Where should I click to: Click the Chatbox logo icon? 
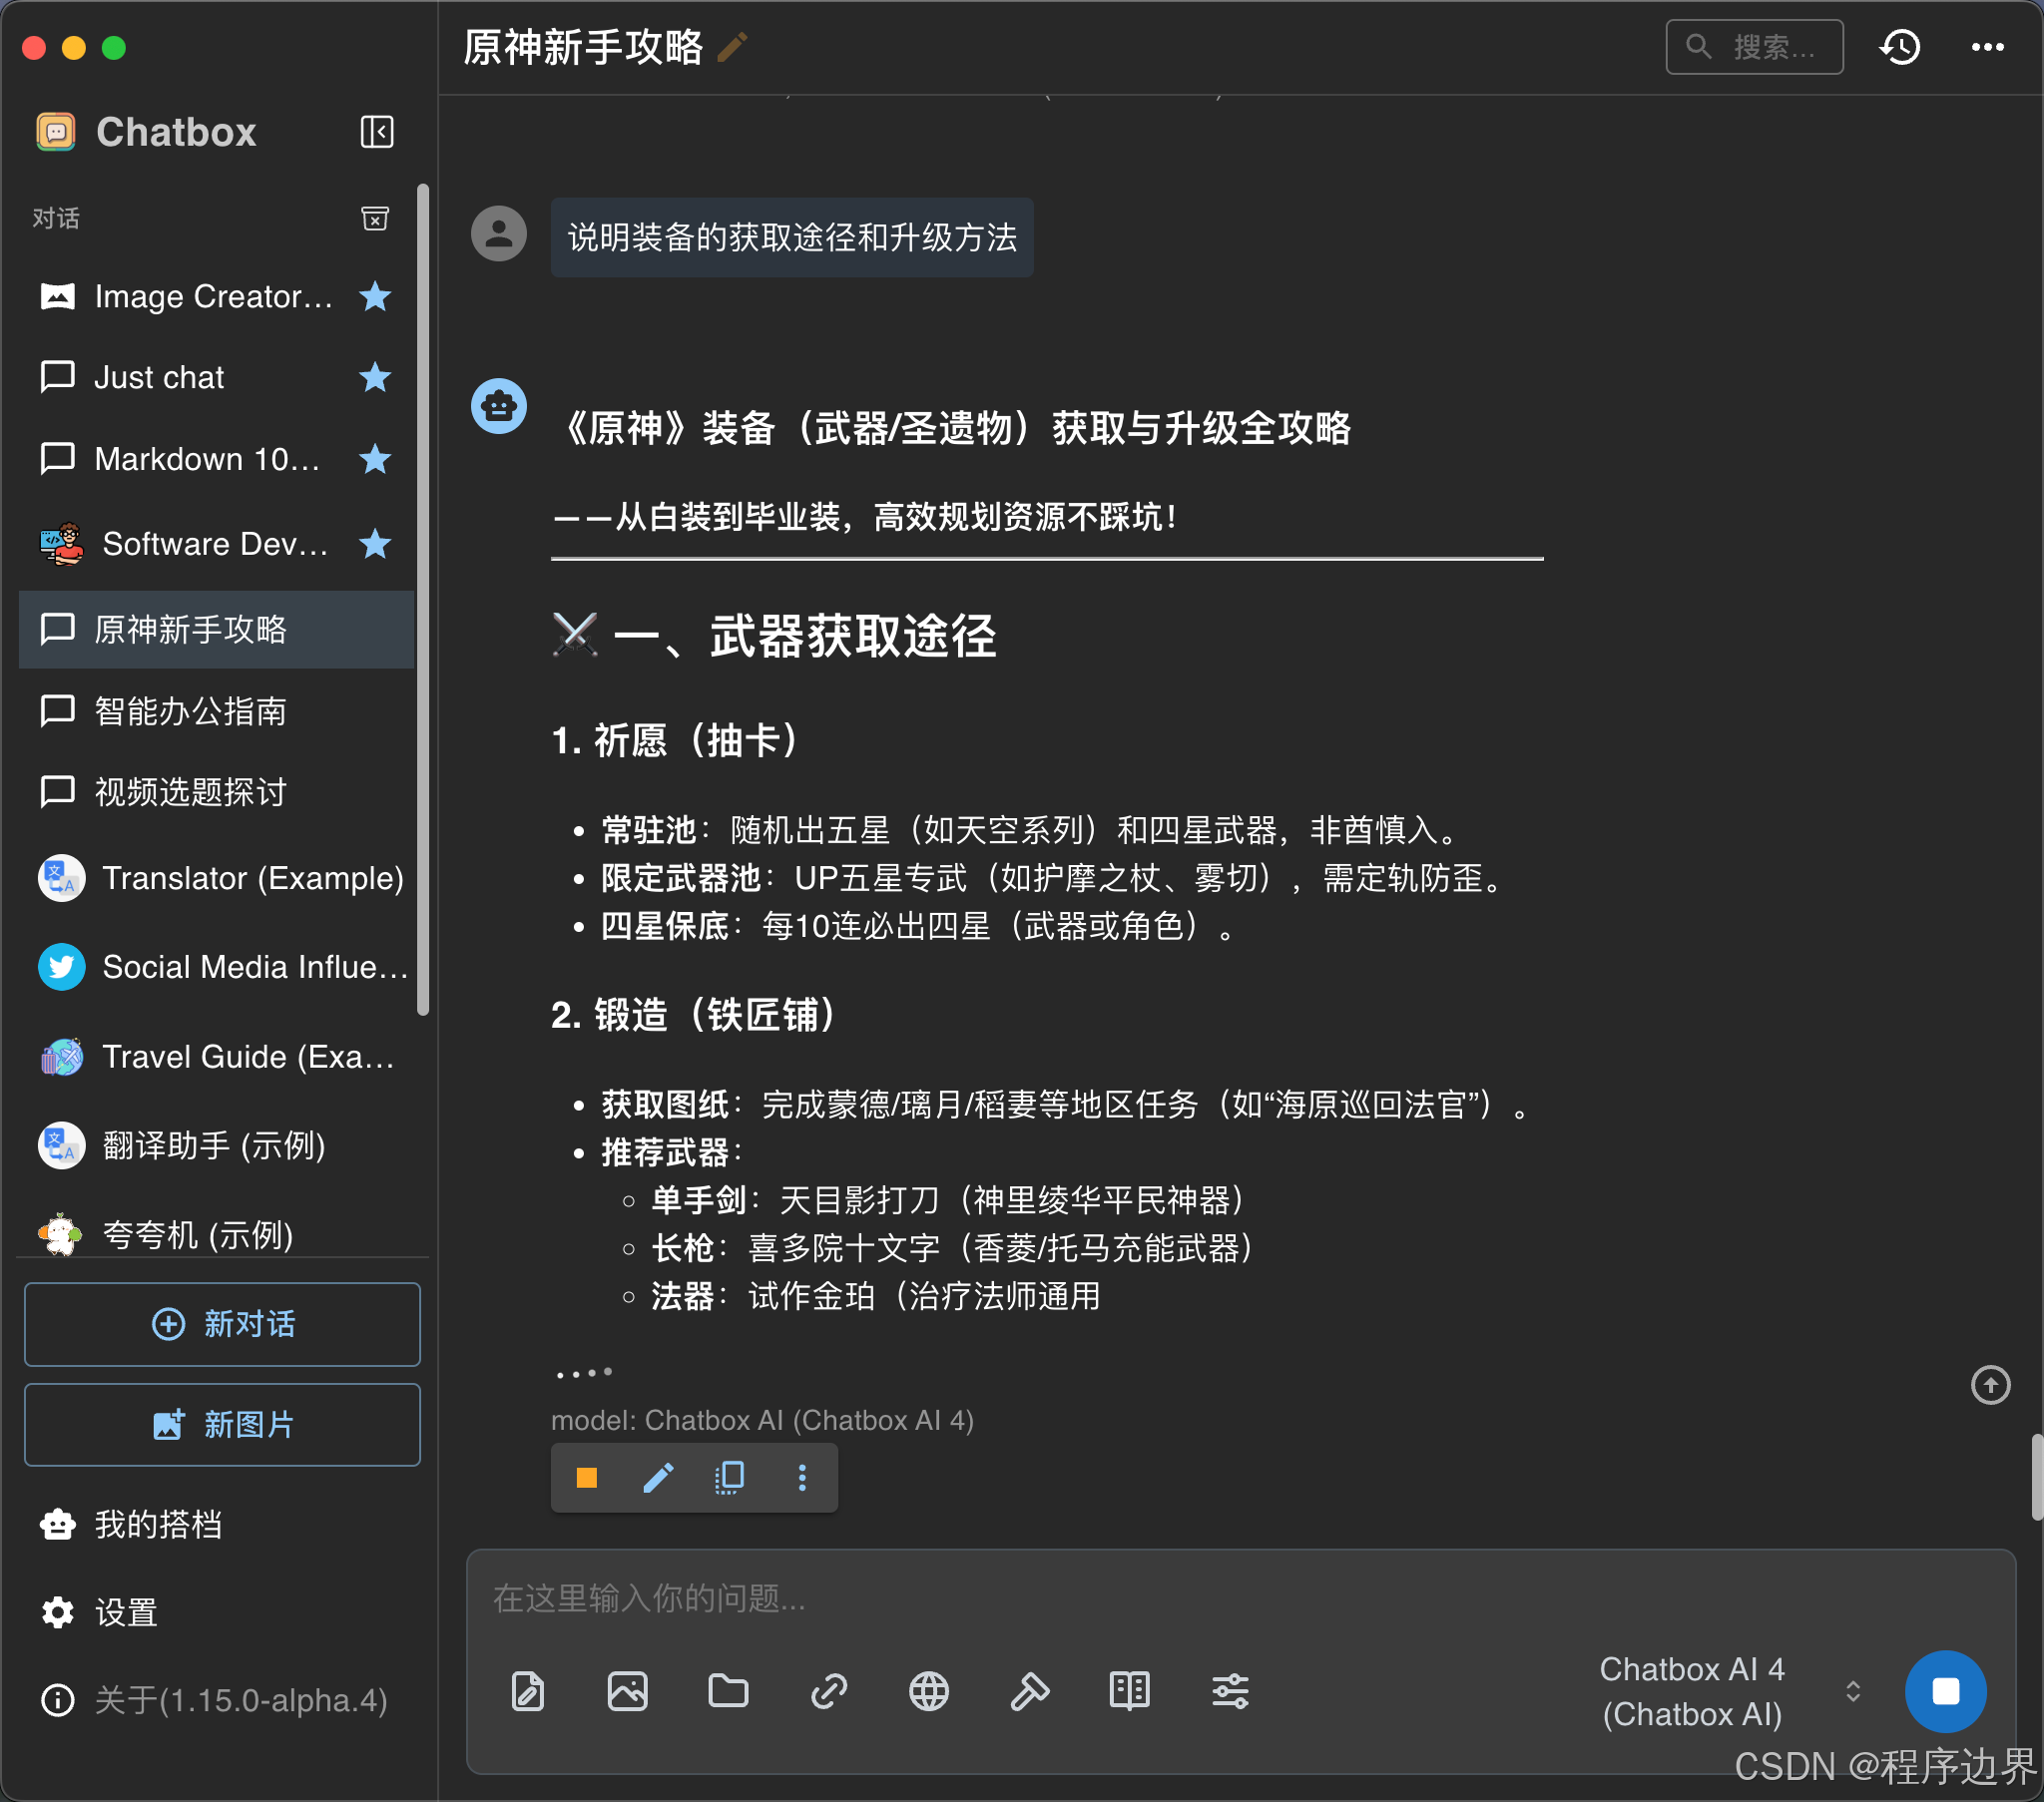point(56,132)
